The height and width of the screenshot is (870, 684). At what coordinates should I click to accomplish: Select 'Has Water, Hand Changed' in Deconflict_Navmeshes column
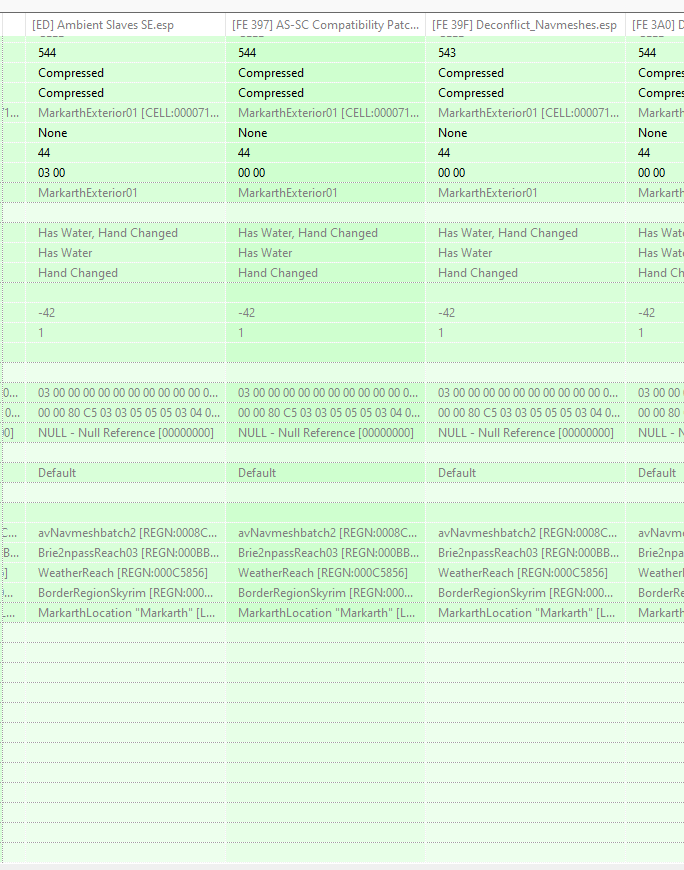508,233
